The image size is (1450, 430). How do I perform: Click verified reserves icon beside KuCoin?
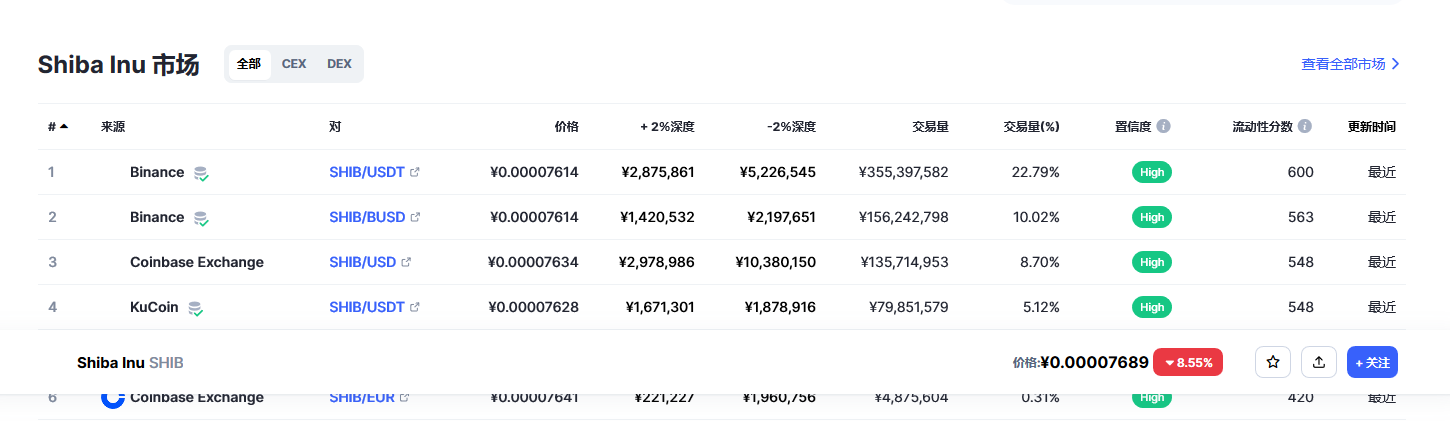(196, 308)
